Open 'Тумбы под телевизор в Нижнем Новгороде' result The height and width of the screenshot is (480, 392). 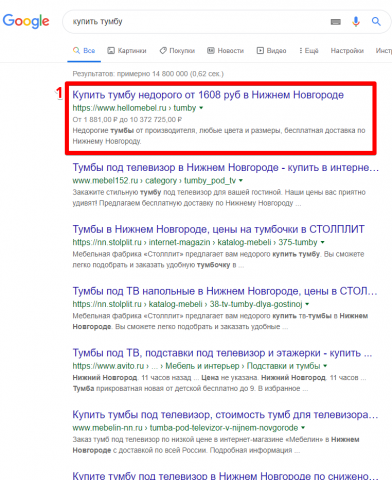tap(226, 167)
